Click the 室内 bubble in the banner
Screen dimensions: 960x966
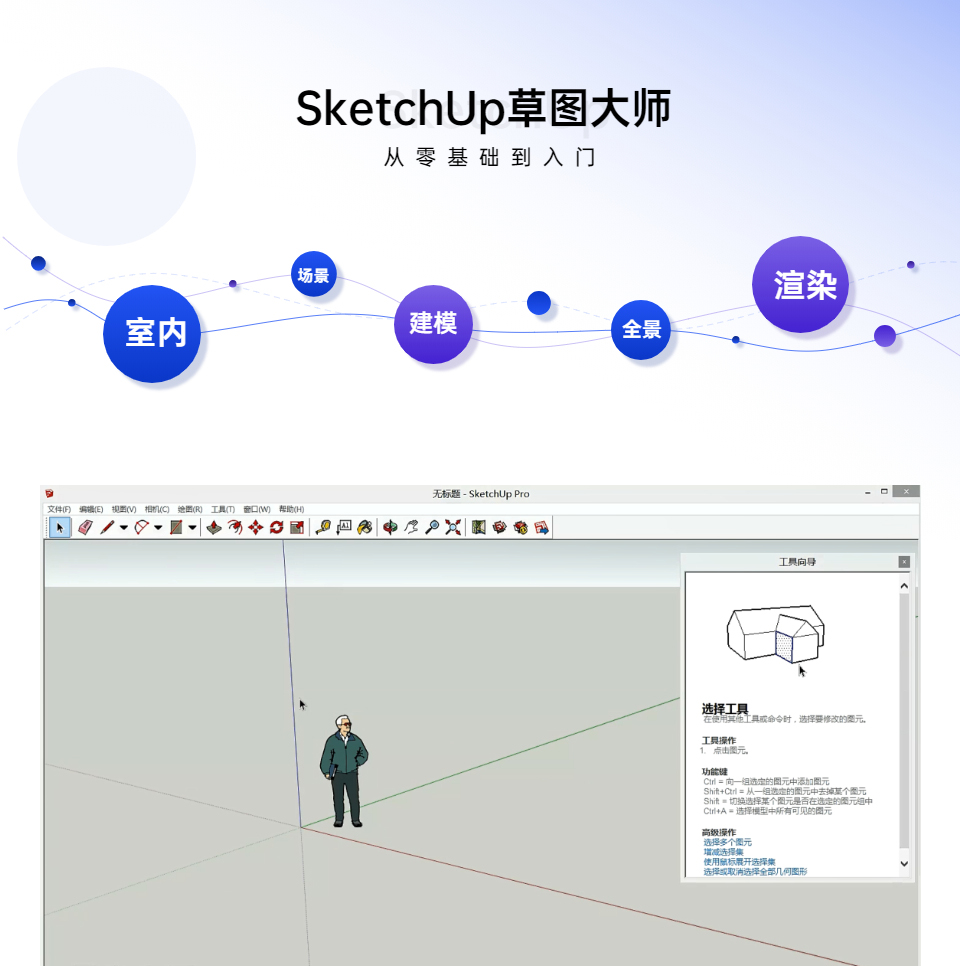point(152,333)
